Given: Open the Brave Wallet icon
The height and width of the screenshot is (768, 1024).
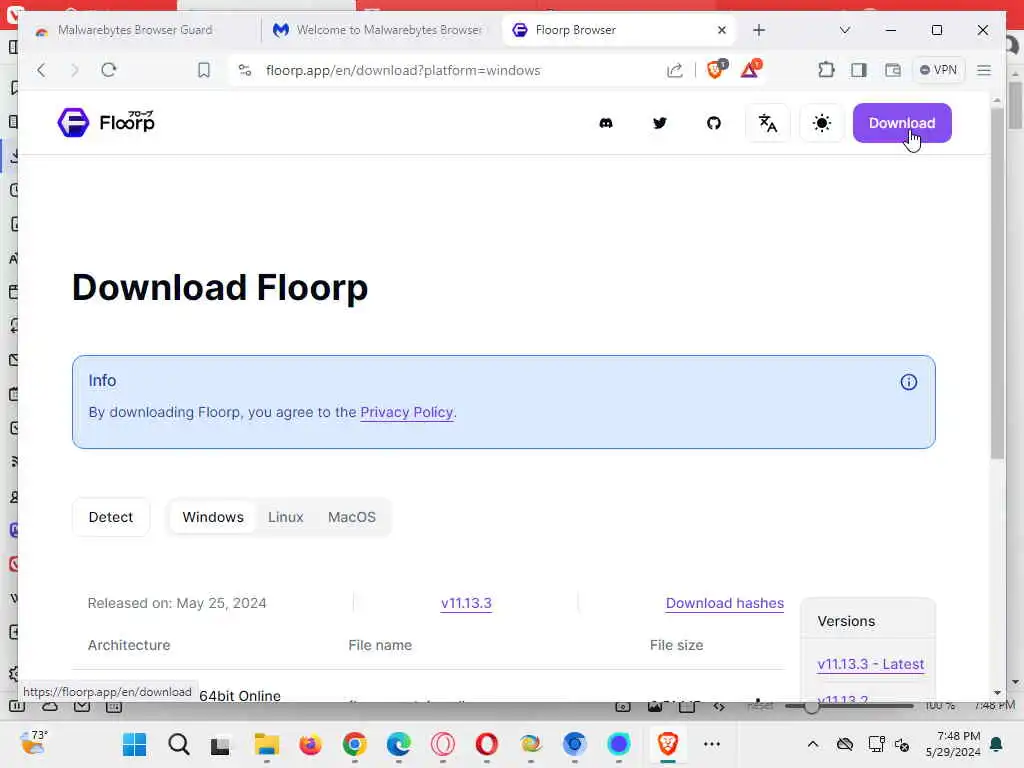Looking at the screenshot, I should (x=893, y=70).
